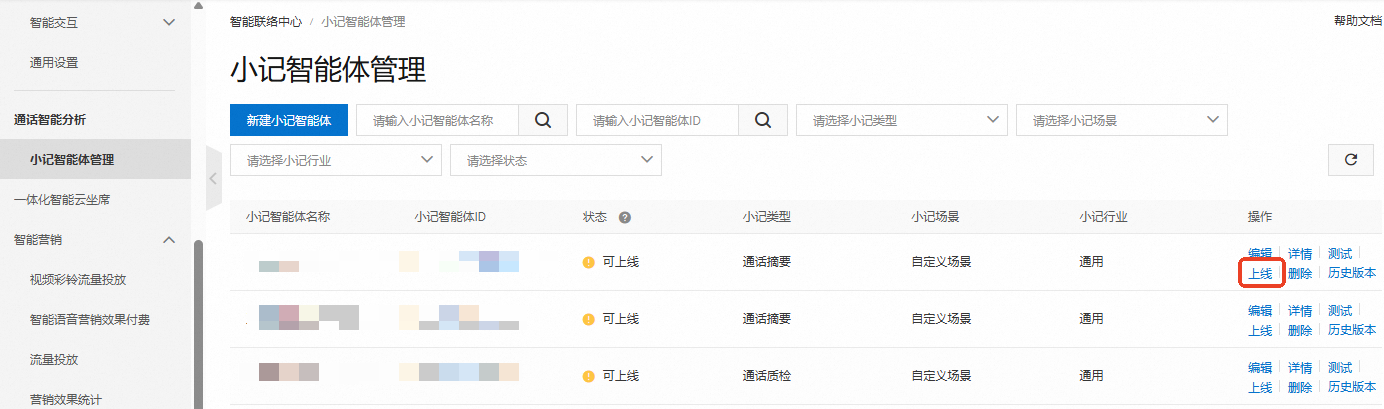Viewport: 1384px width, 409px height.
Task: Click the status help question-mark icon
Action: (624, 217)
